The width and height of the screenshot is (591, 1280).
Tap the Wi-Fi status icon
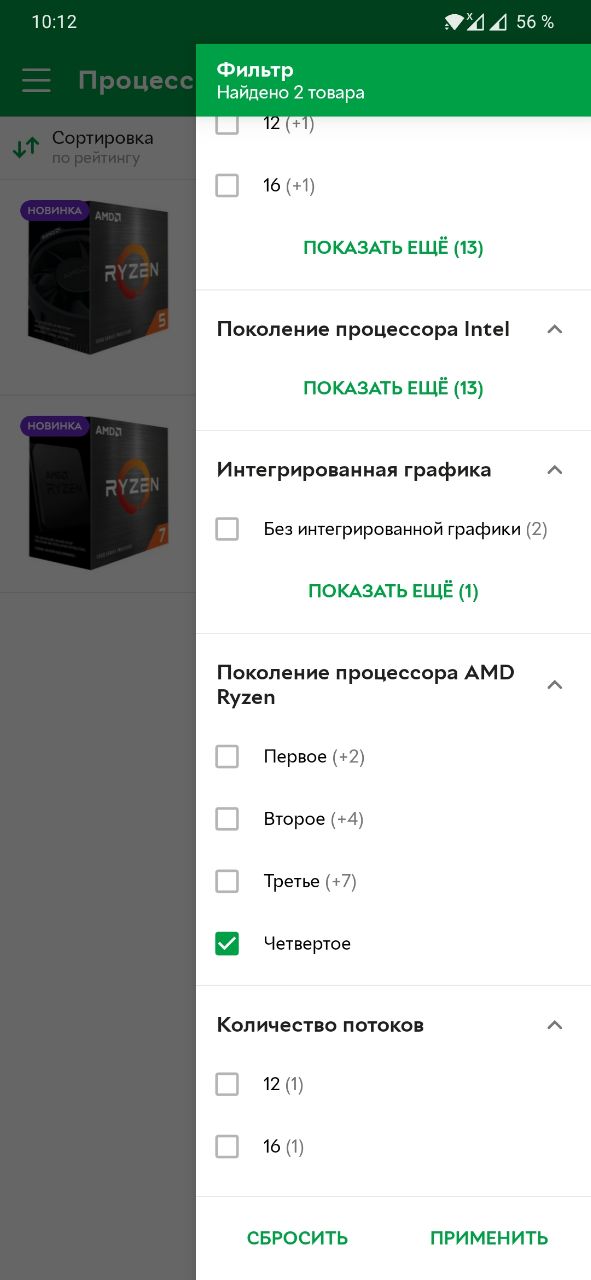[455, 21]
